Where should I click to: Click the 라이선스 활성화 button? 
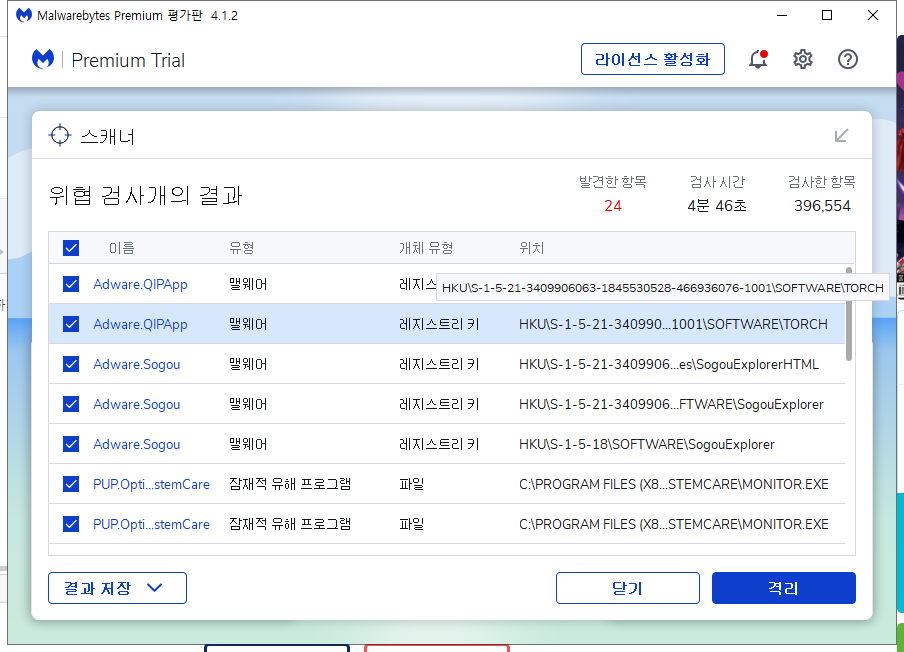(653, 59)
